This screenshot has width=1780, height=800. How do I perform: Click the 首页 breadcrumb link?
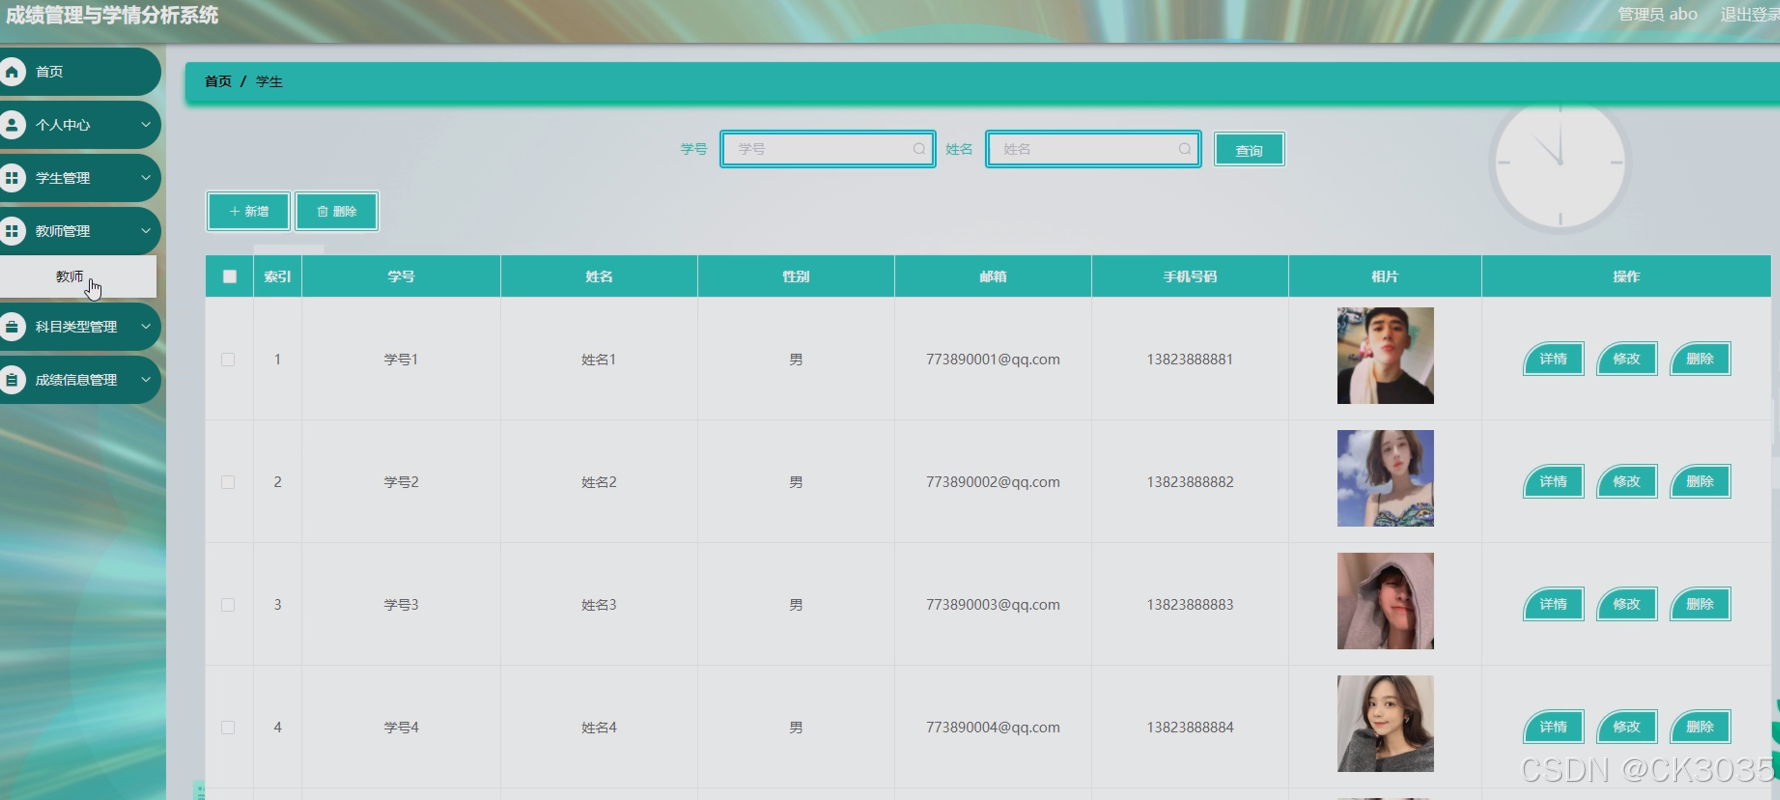pos(218,82)
